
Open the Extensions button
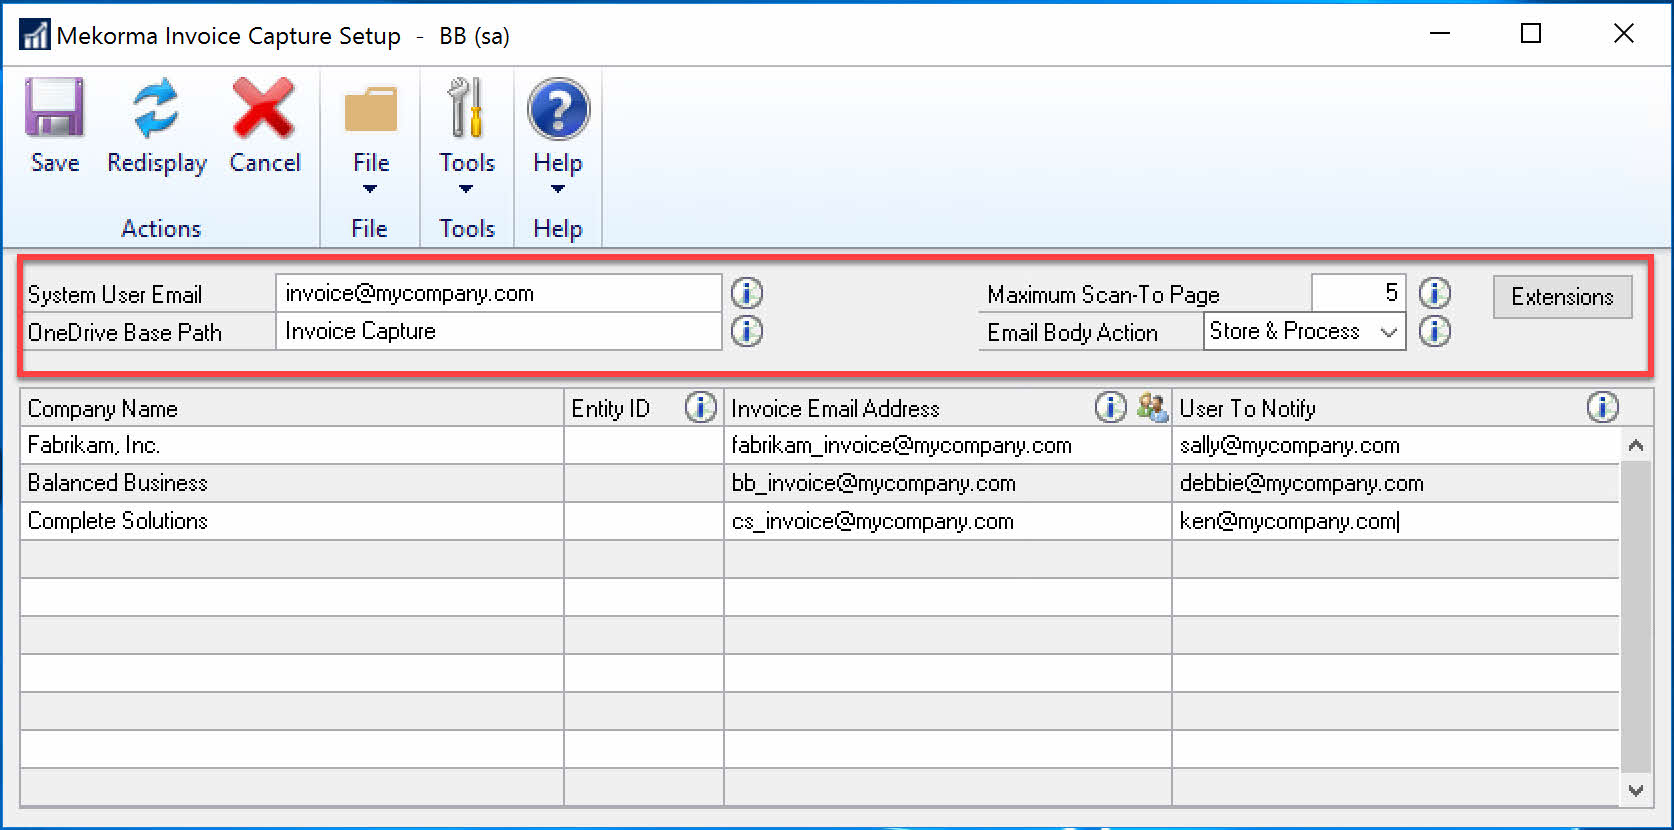pyautogui.click(x=1562, y=297)
